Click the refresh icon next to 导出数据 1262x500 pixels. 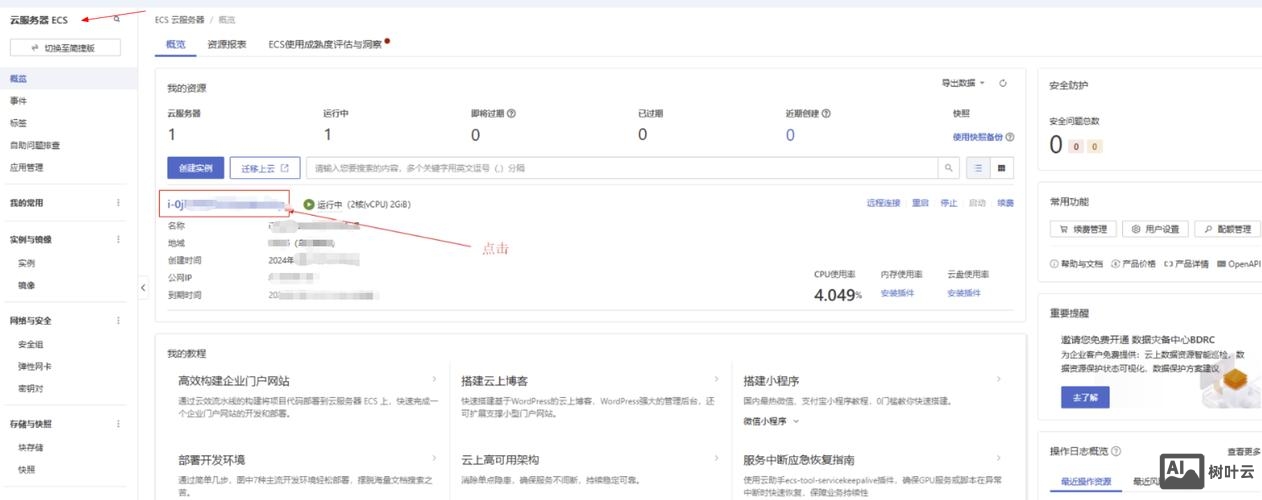click(1003, 83)
